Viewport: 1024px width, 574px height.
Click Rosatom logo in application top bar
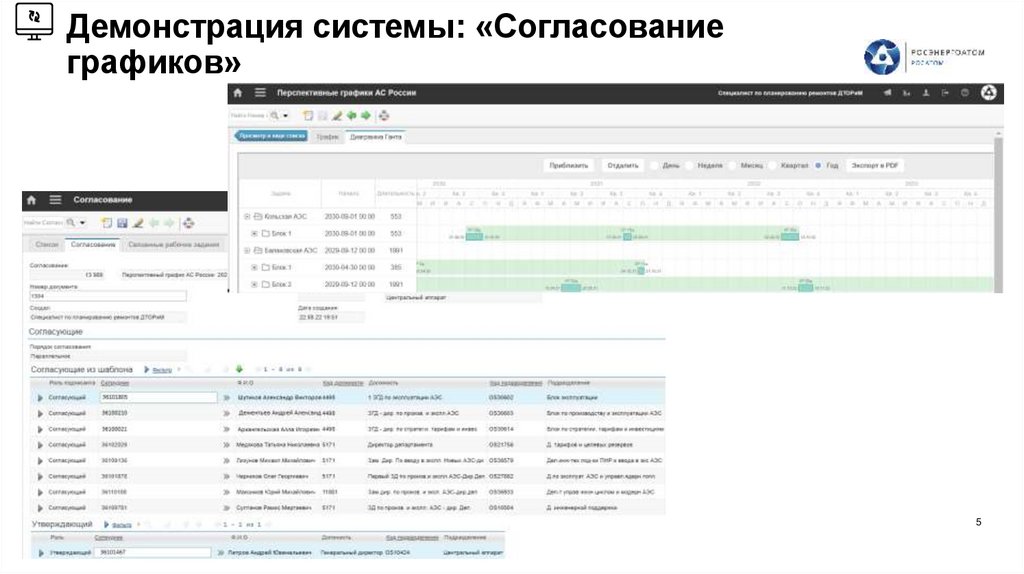[989, 93]
